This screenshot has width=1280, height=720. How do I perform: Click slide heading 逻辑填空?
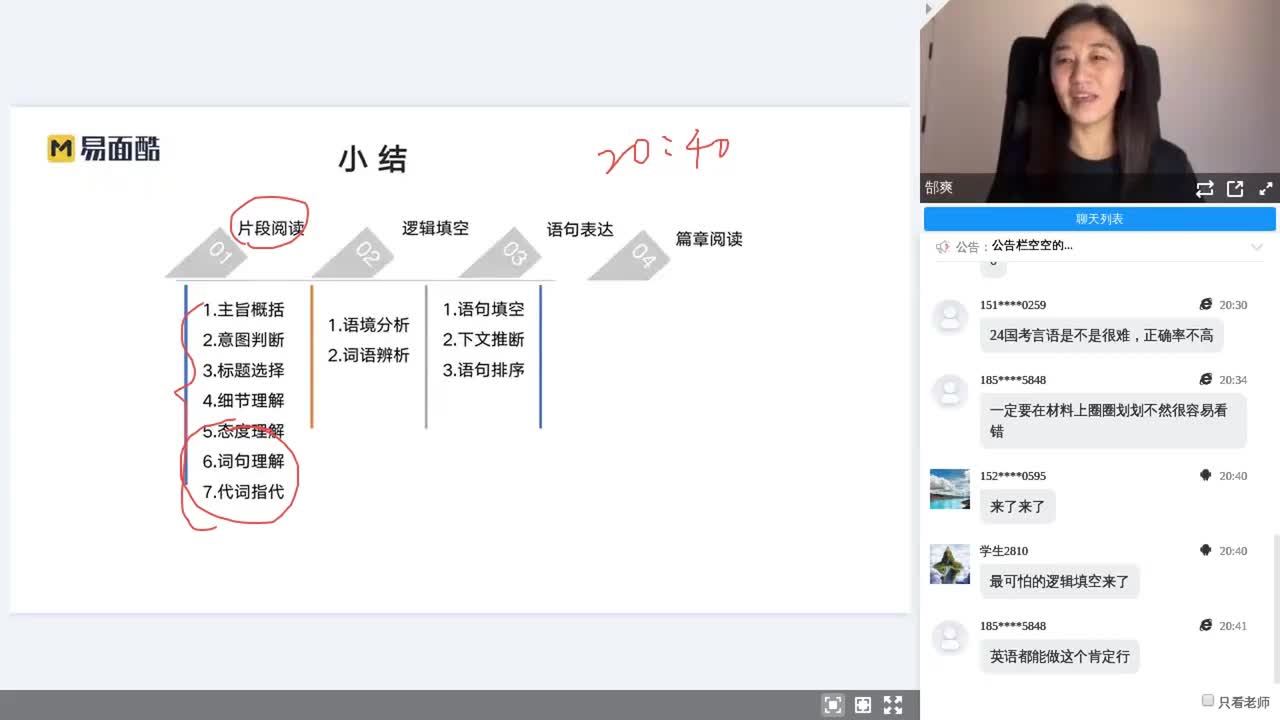435,228
